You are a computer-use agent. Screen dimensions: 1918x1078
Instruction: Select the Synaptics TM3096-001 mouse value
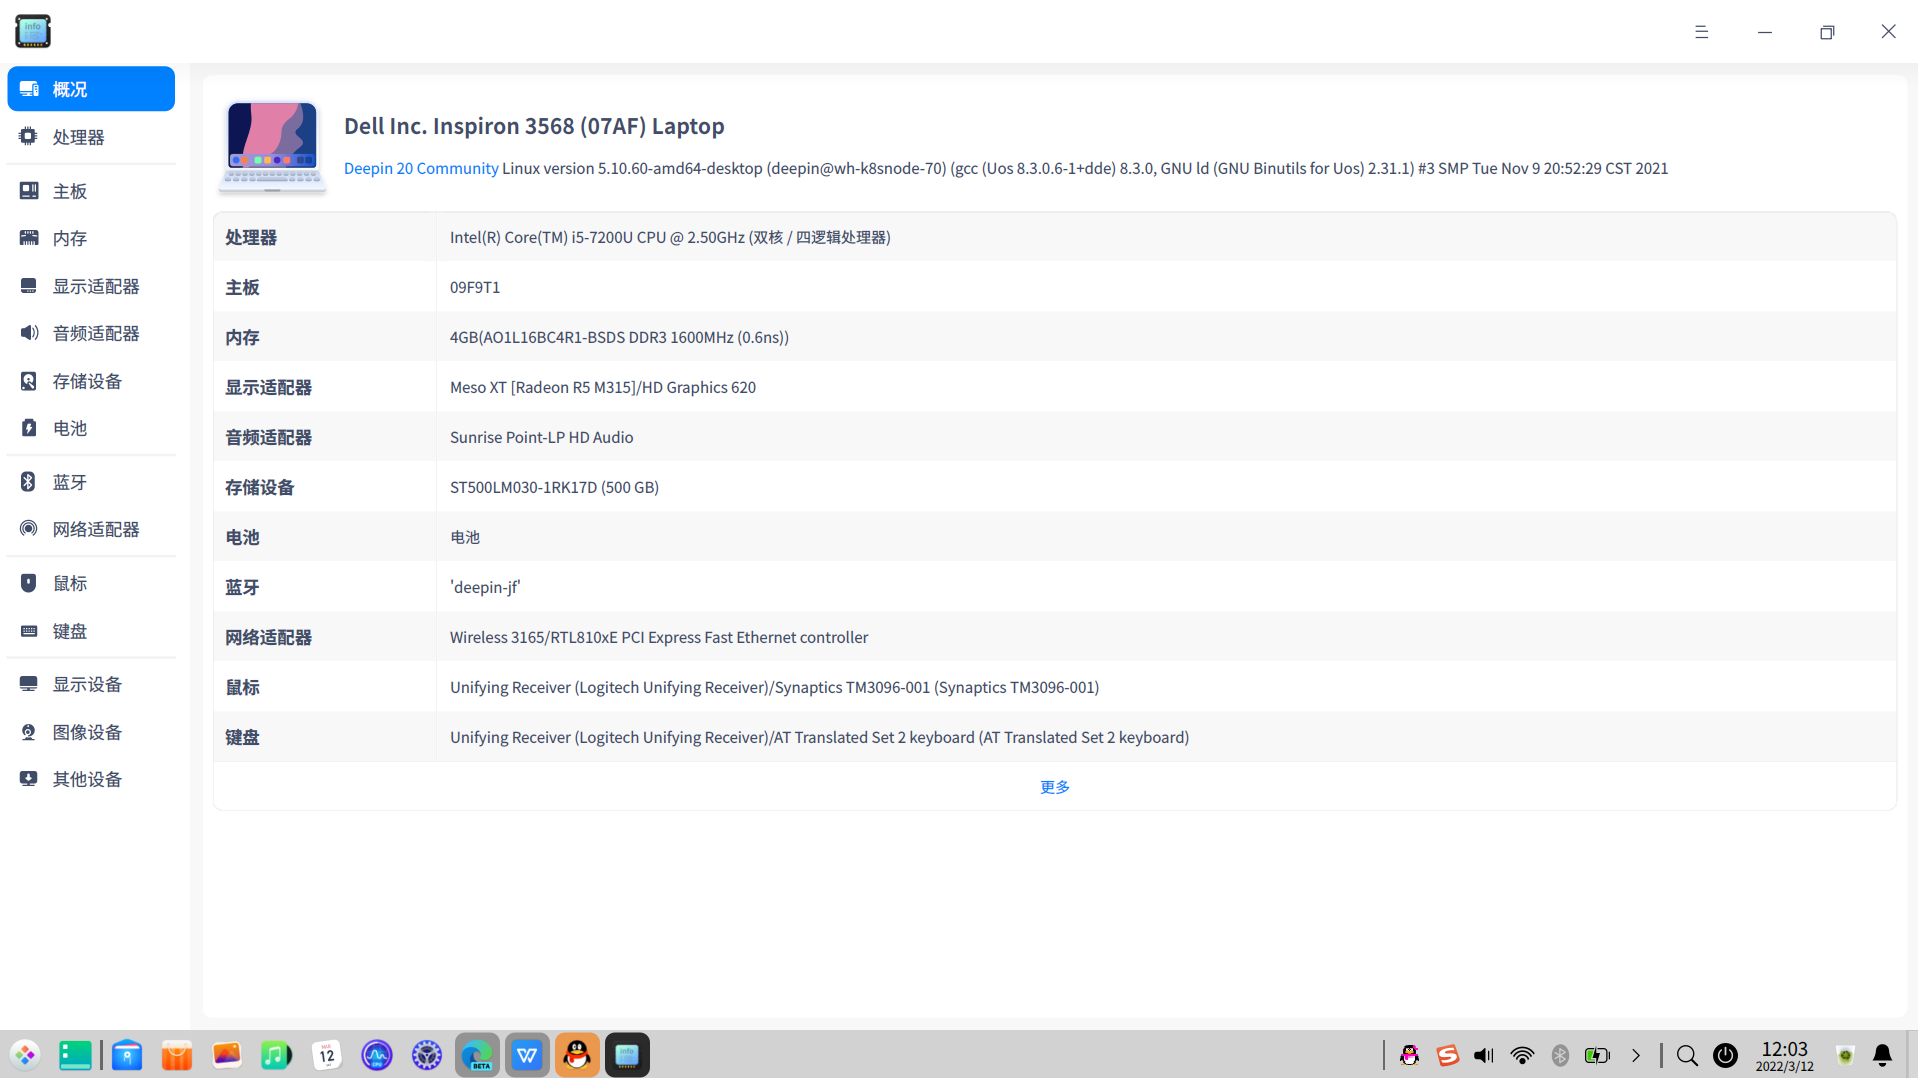point(774,687)
